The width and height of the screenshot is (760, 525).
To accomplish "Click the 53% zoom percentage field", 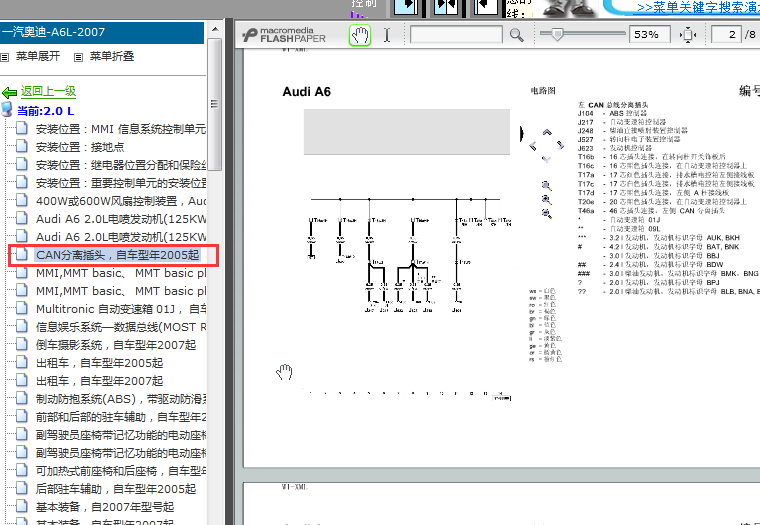I will coord(649,35).
